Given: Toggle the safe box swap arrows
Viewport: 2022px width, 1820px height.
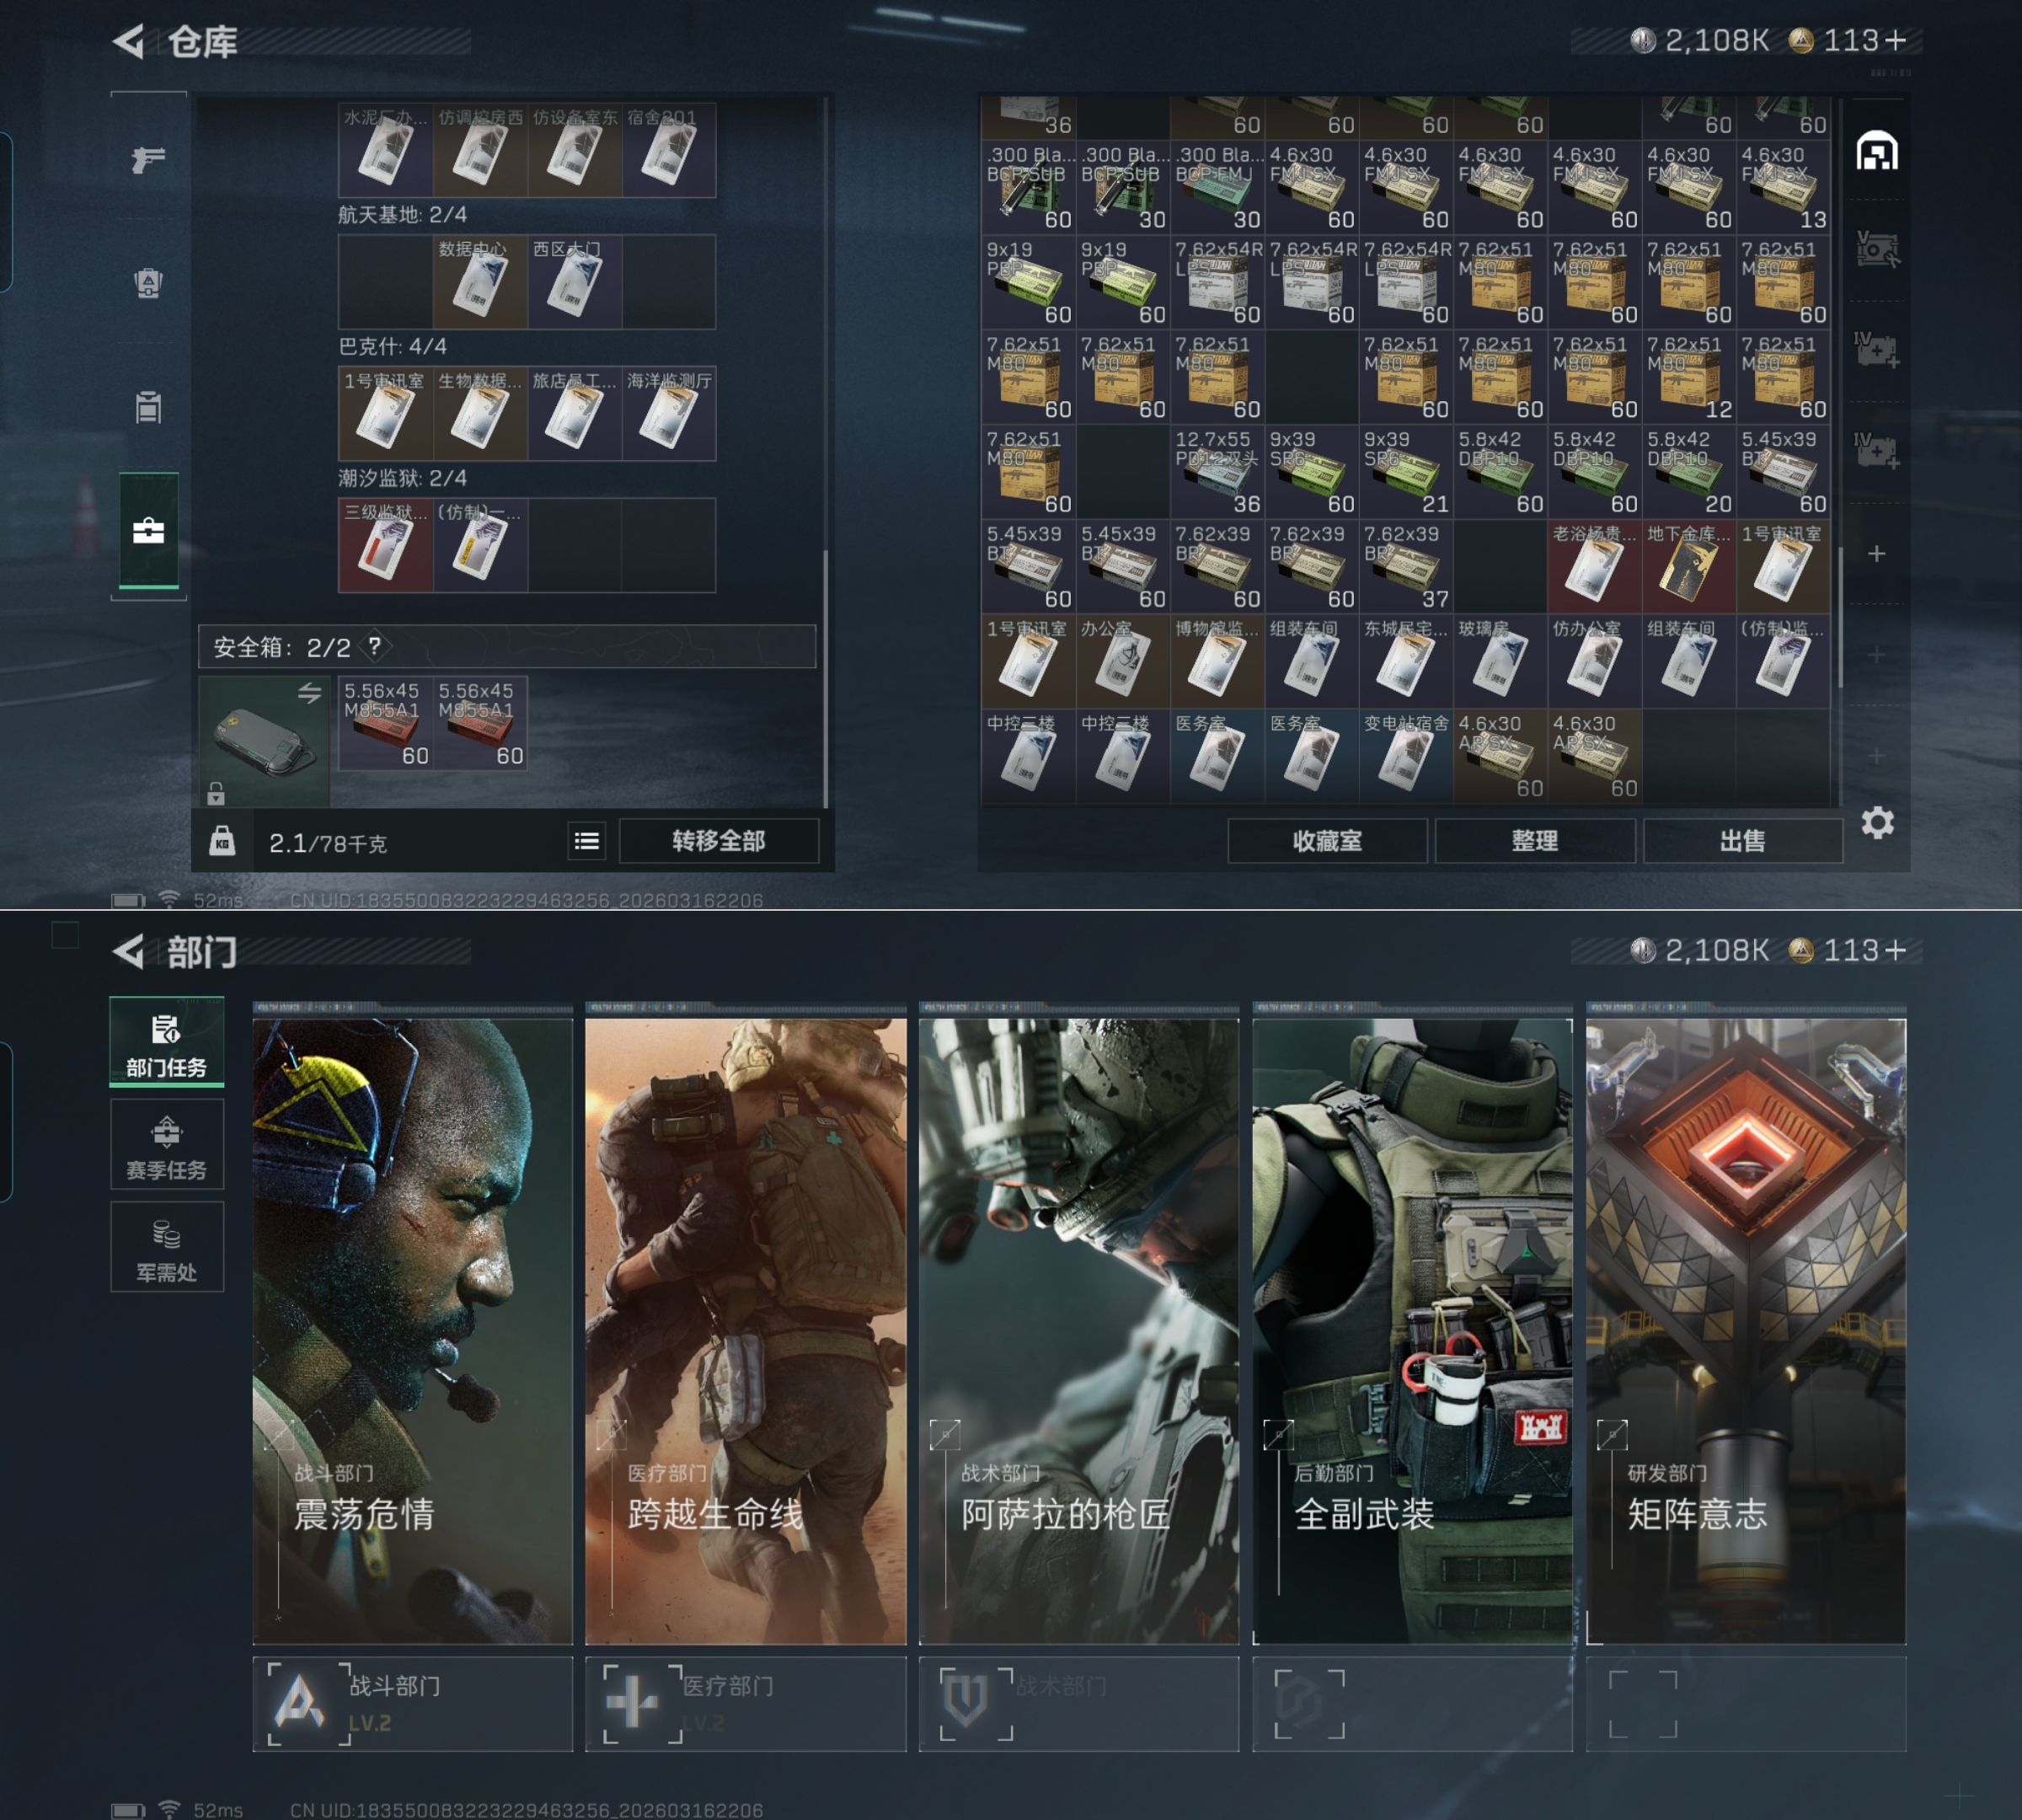Looking at the screenshot, I should pyautogui.click(x=309, y=692).
